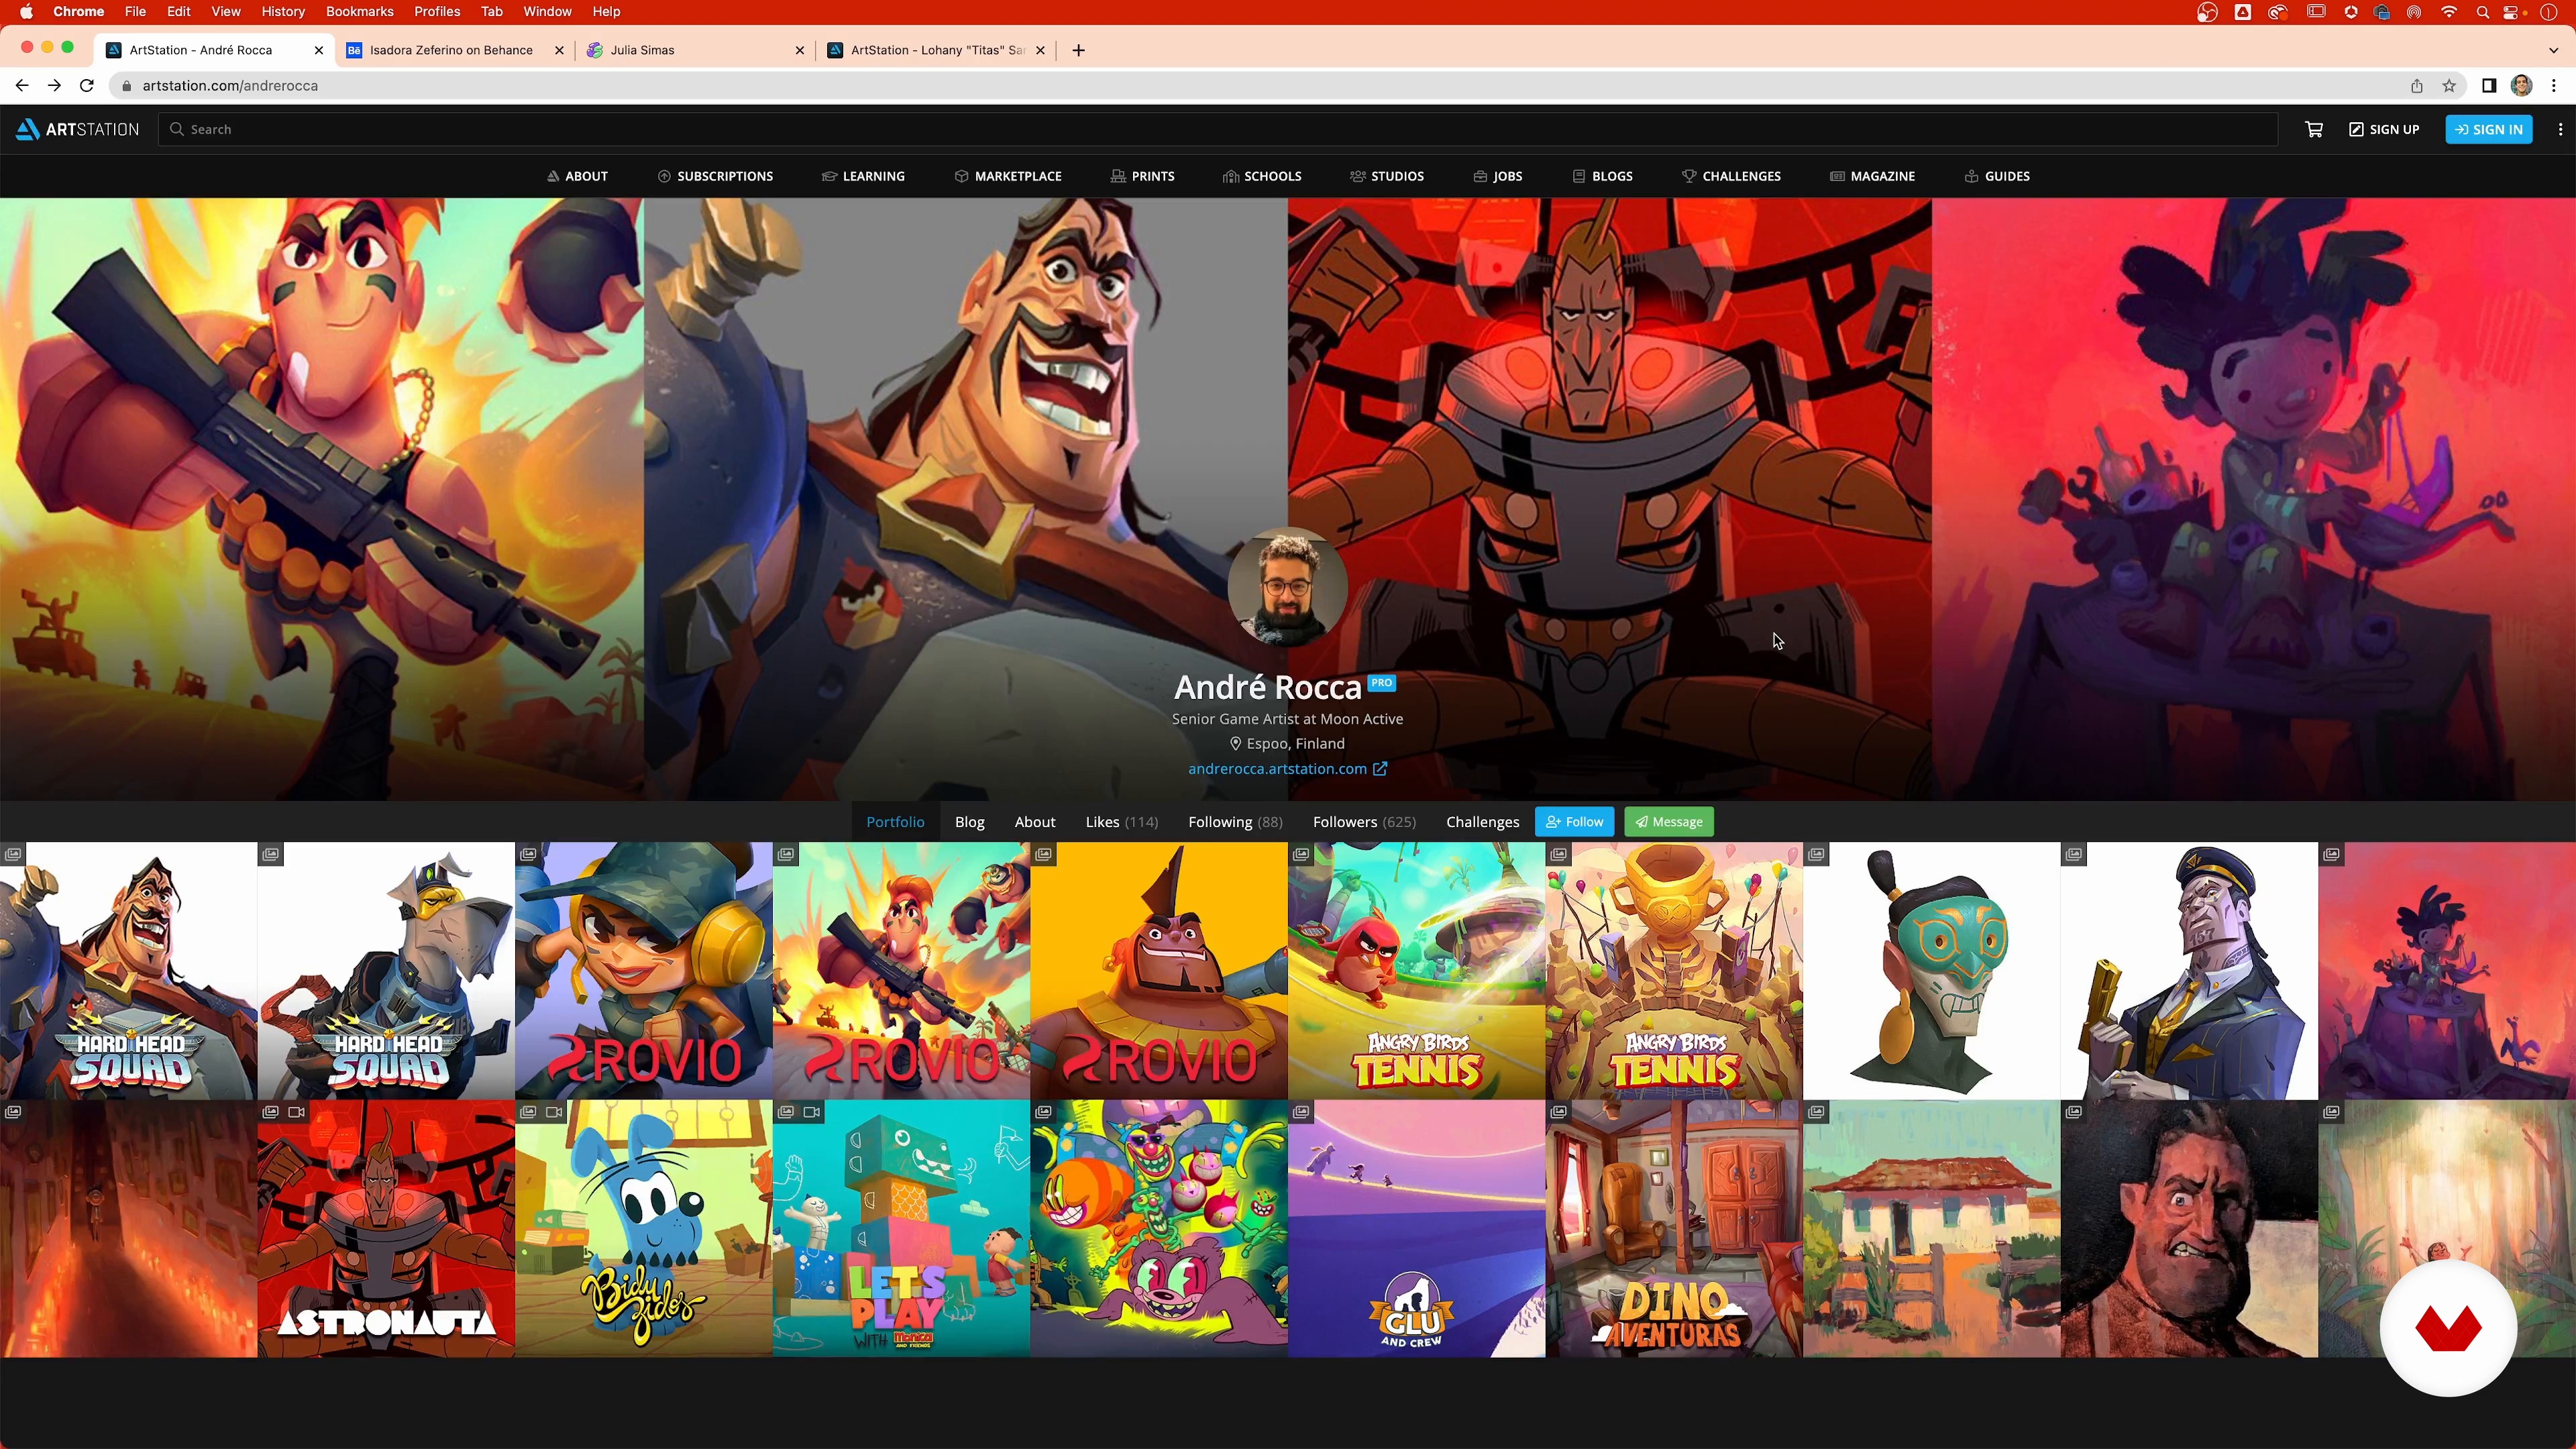The height and width of the screenshot is (1449, 2576).
Task: Open the Astronauta artwork thumbnail
Action: (x=386, y=1229)
